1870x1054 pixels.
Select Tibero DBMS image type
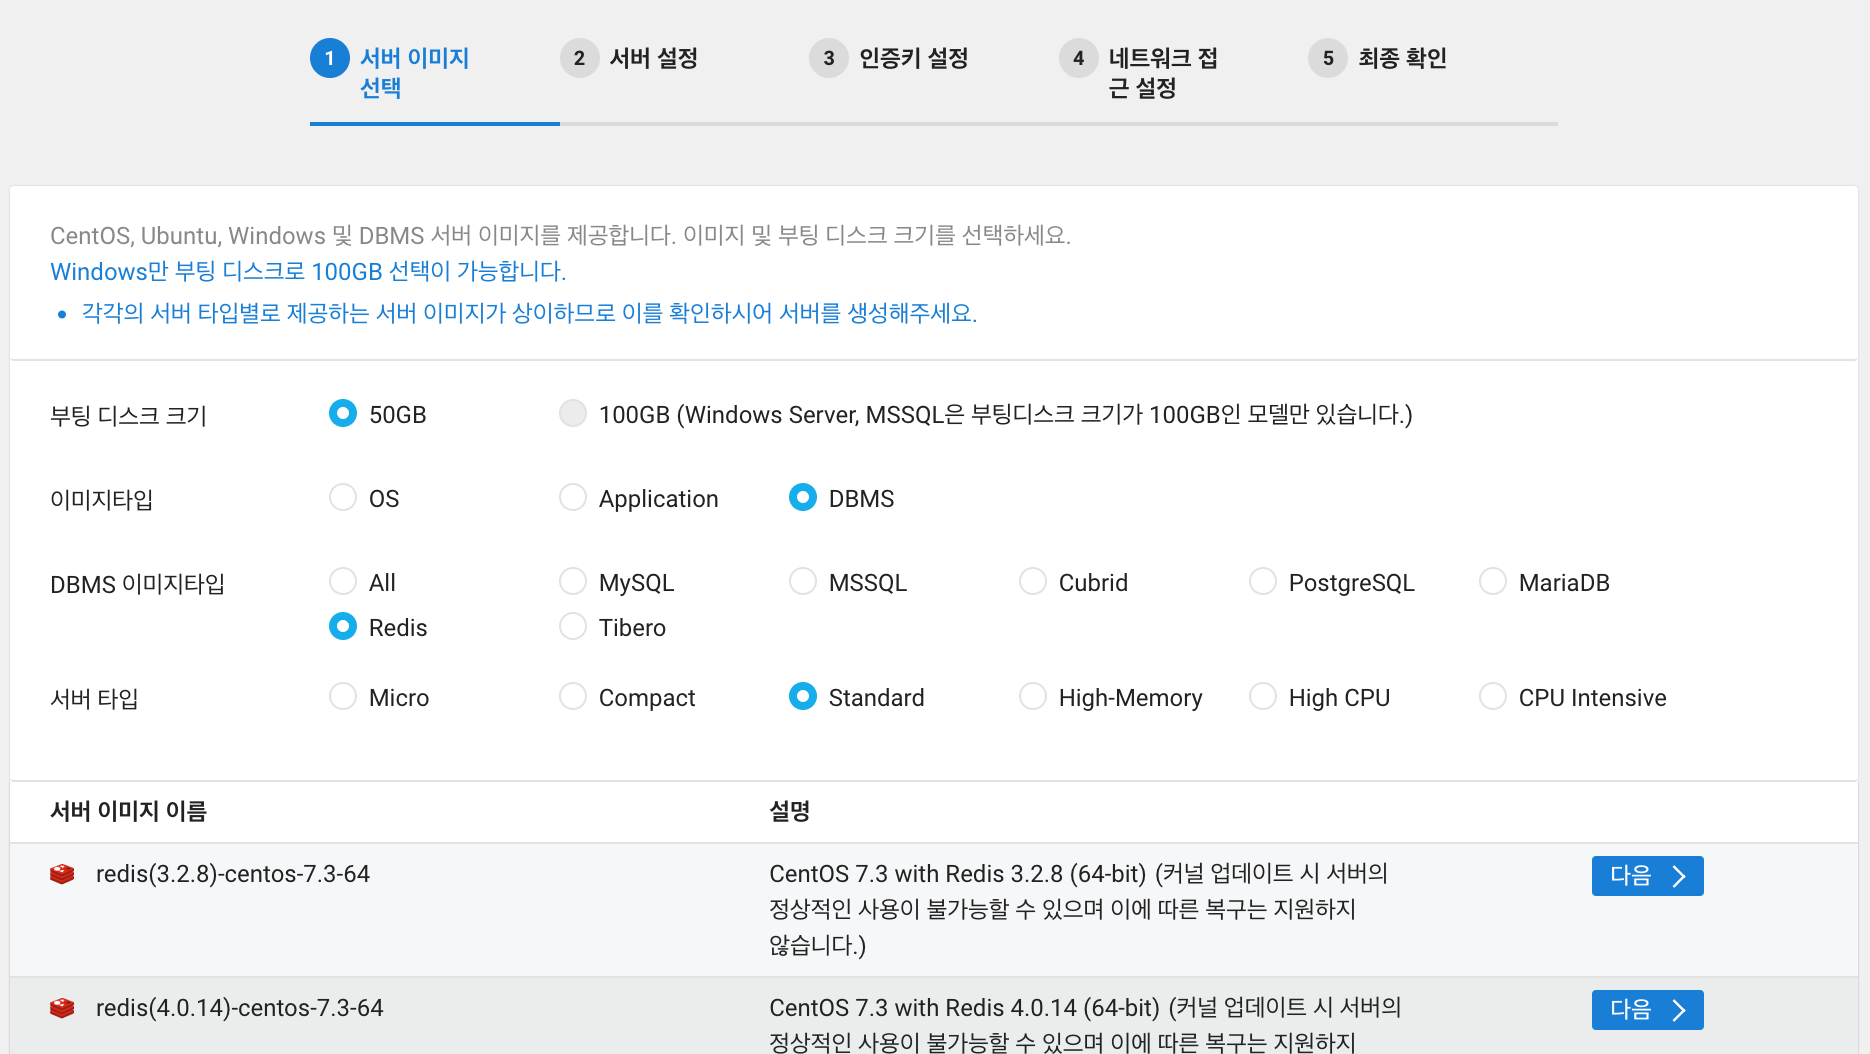click(x=573, y=626)
